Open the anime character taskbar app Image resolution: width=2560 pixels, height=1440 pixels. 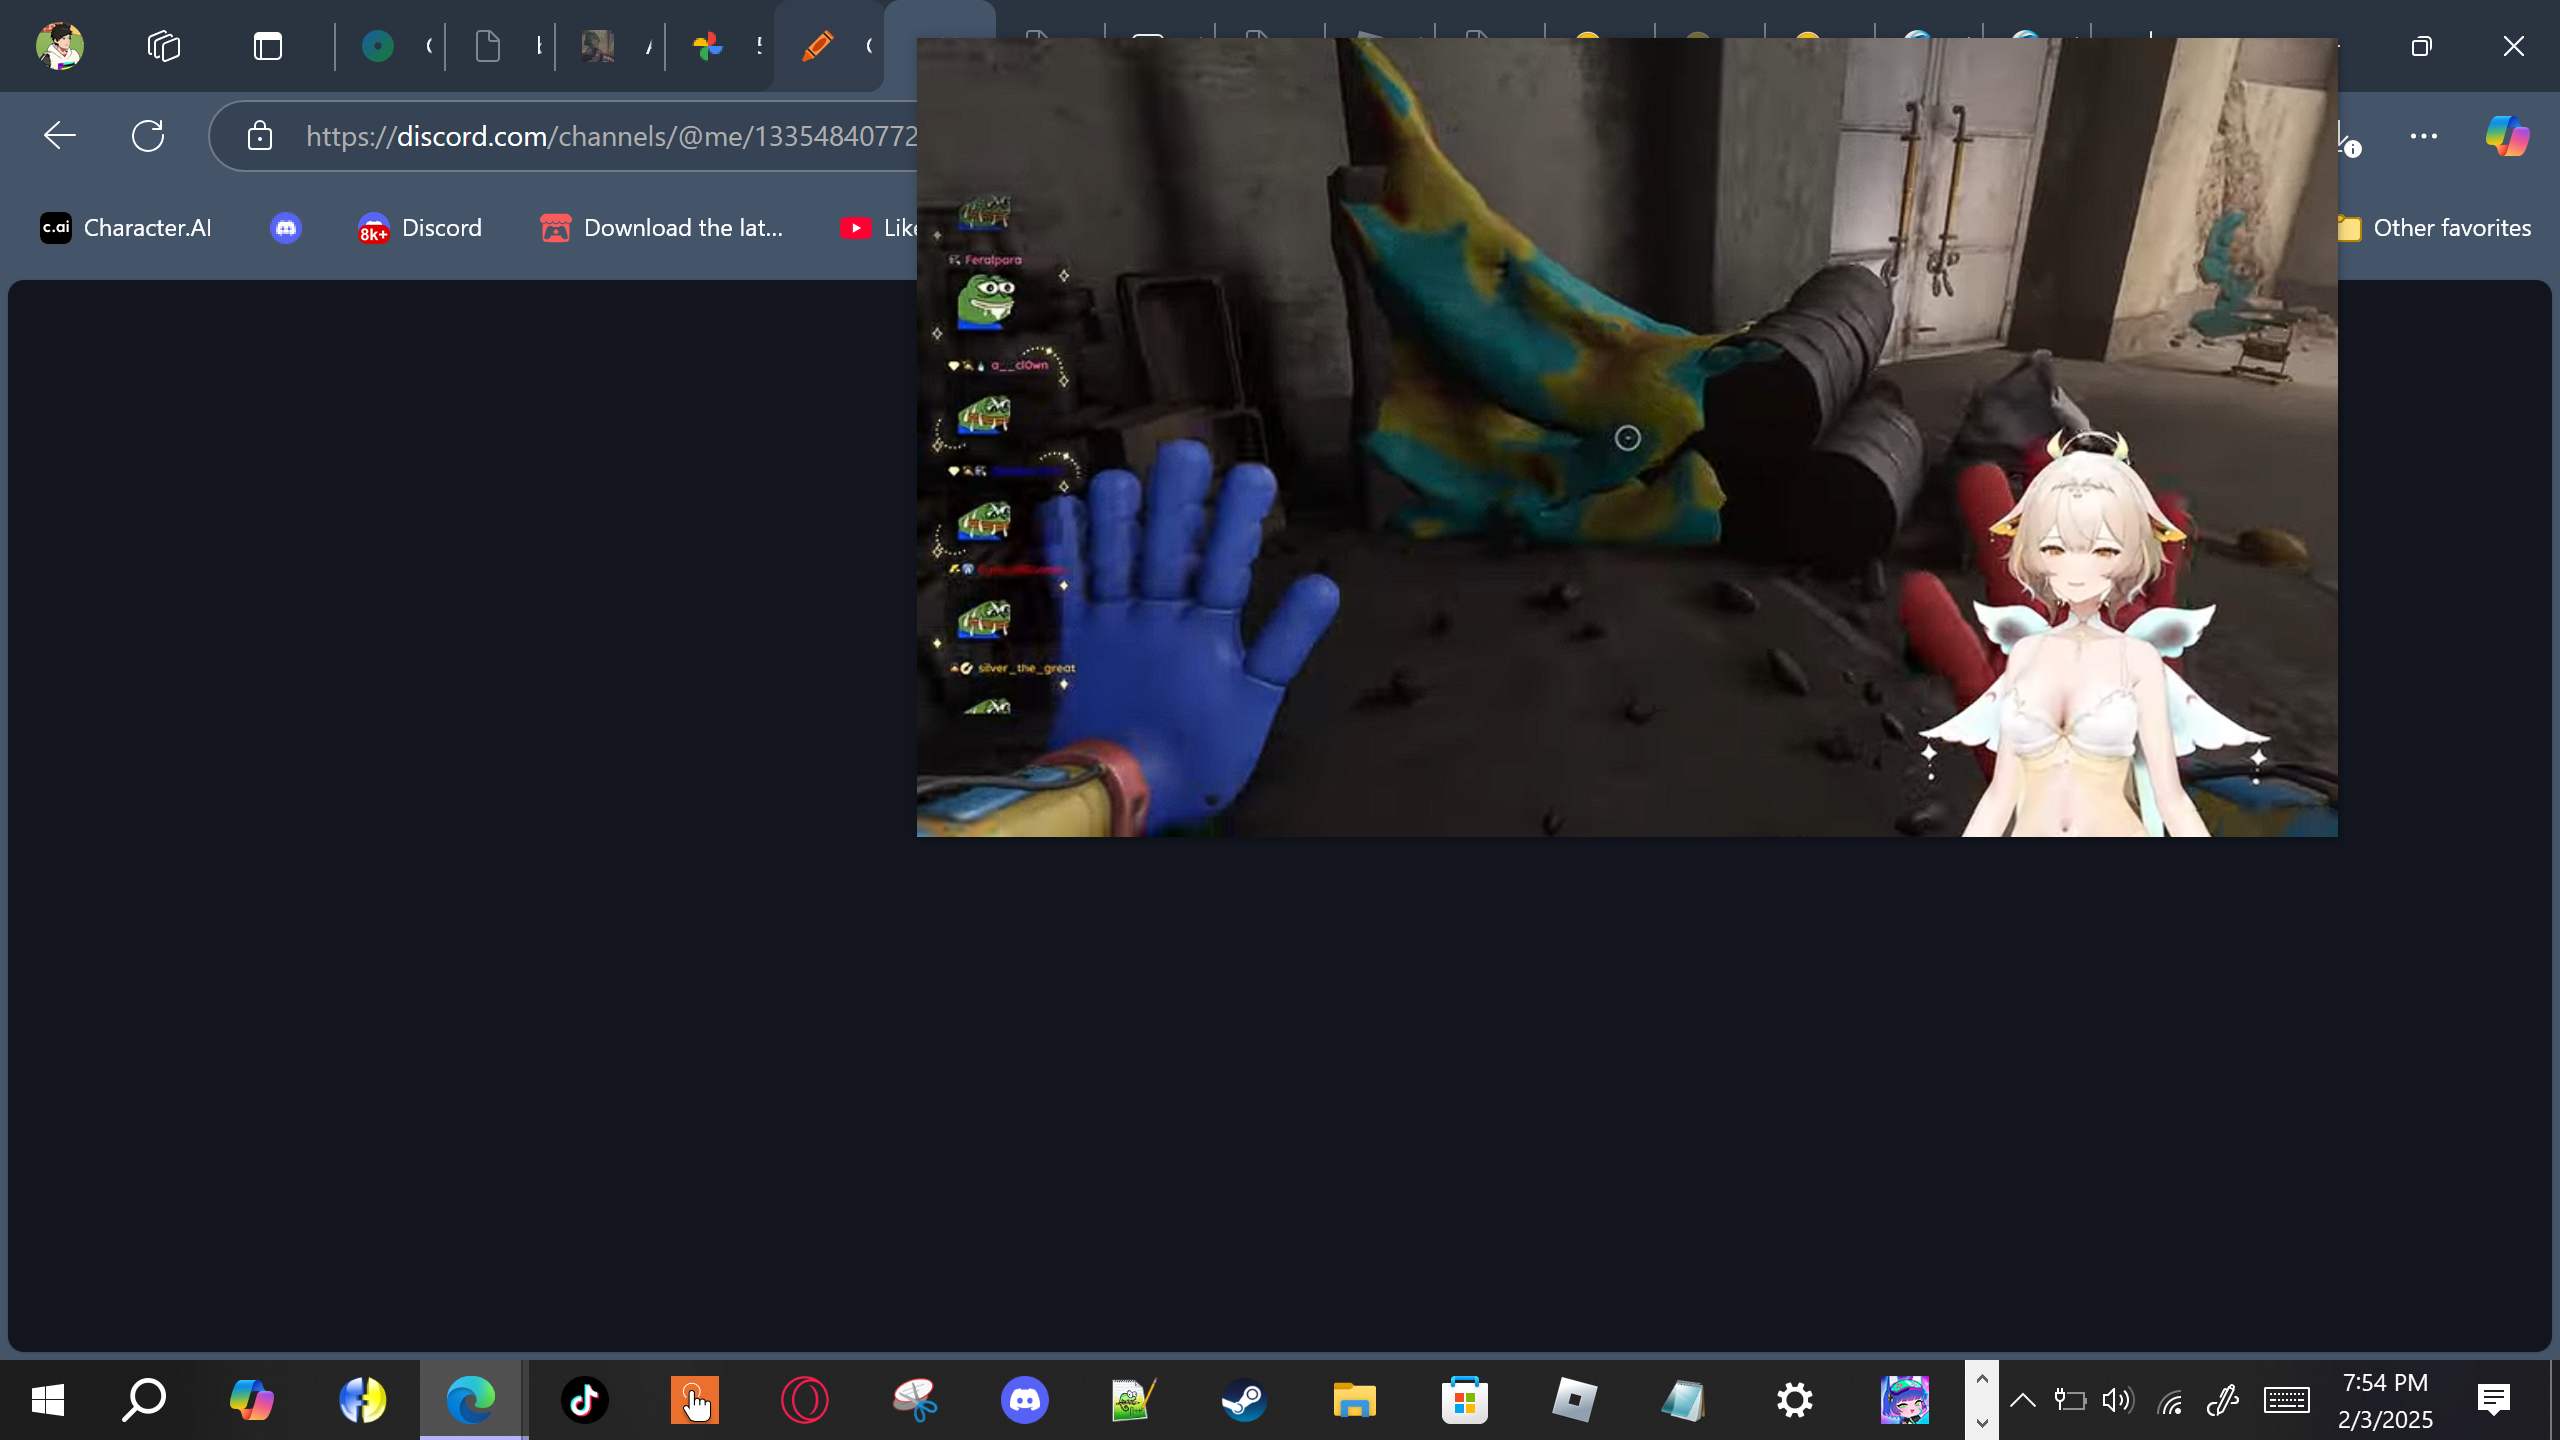[1905, 1400]
